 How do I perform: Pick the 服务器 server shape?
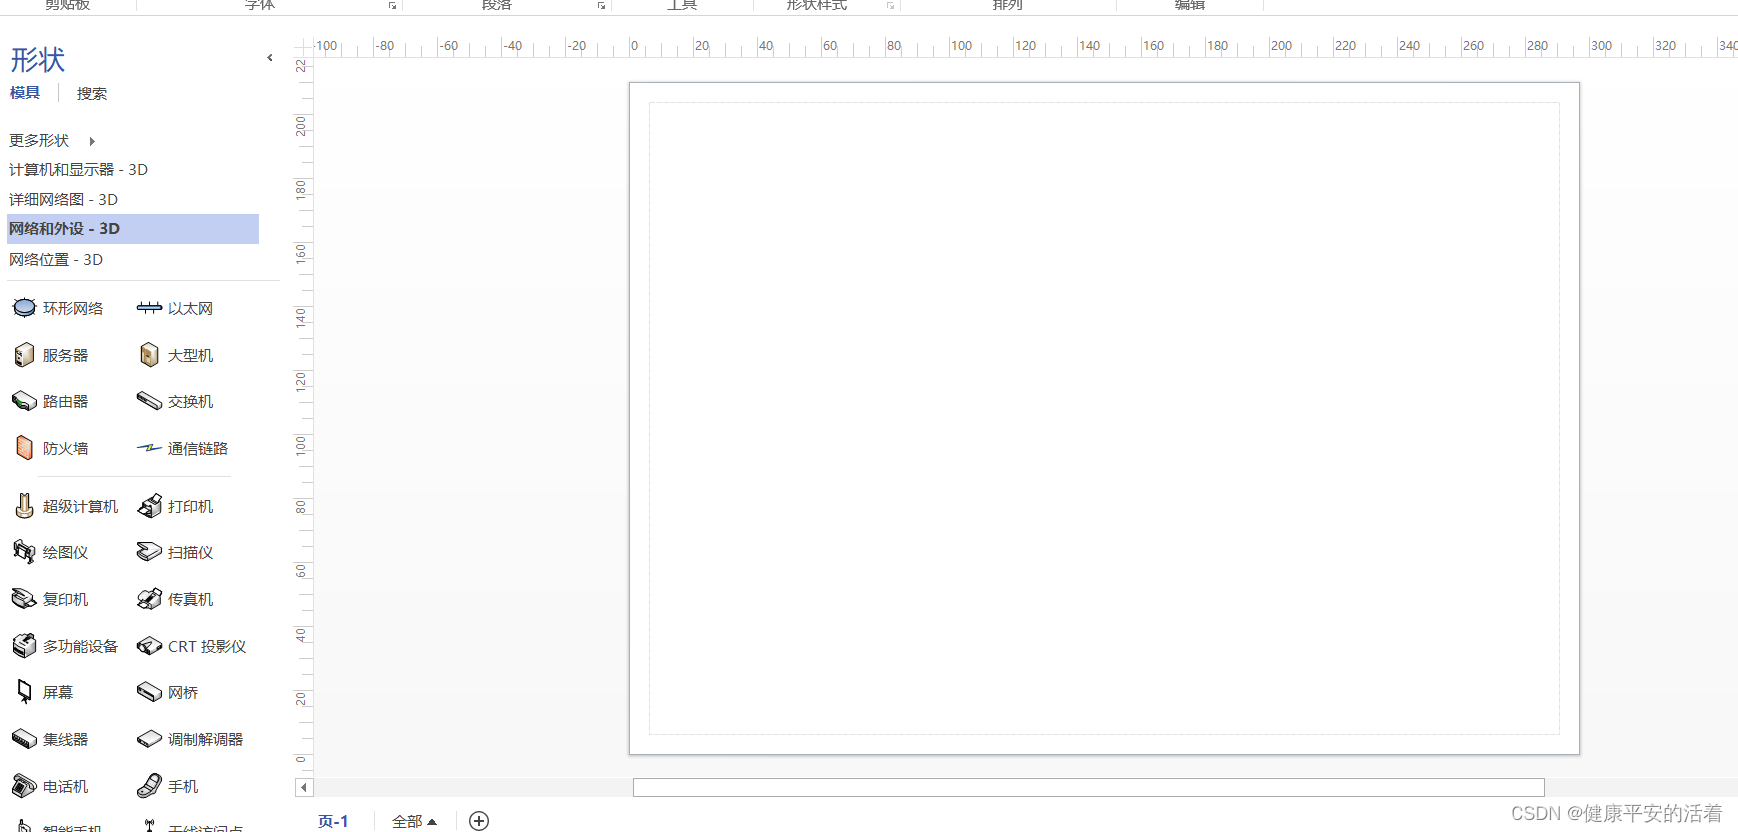click(50, 355)
